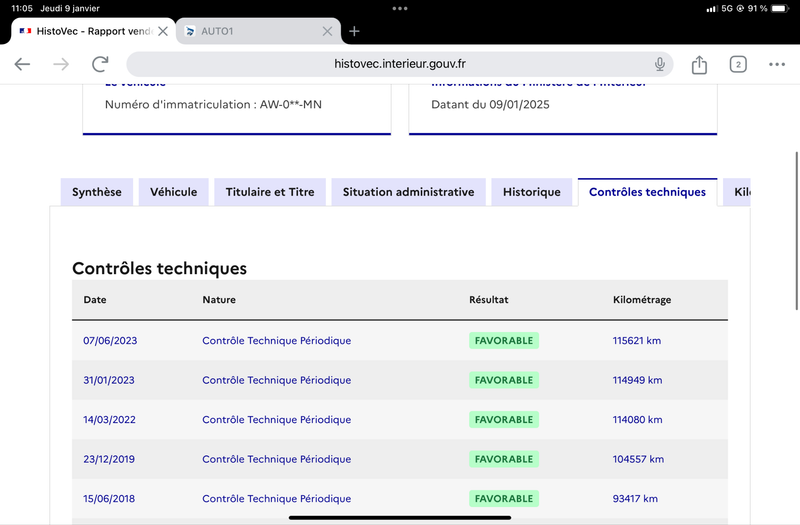This screenshot has width=800, height=525.
Task: Click the date 23/12/2019
Action: 109,459
